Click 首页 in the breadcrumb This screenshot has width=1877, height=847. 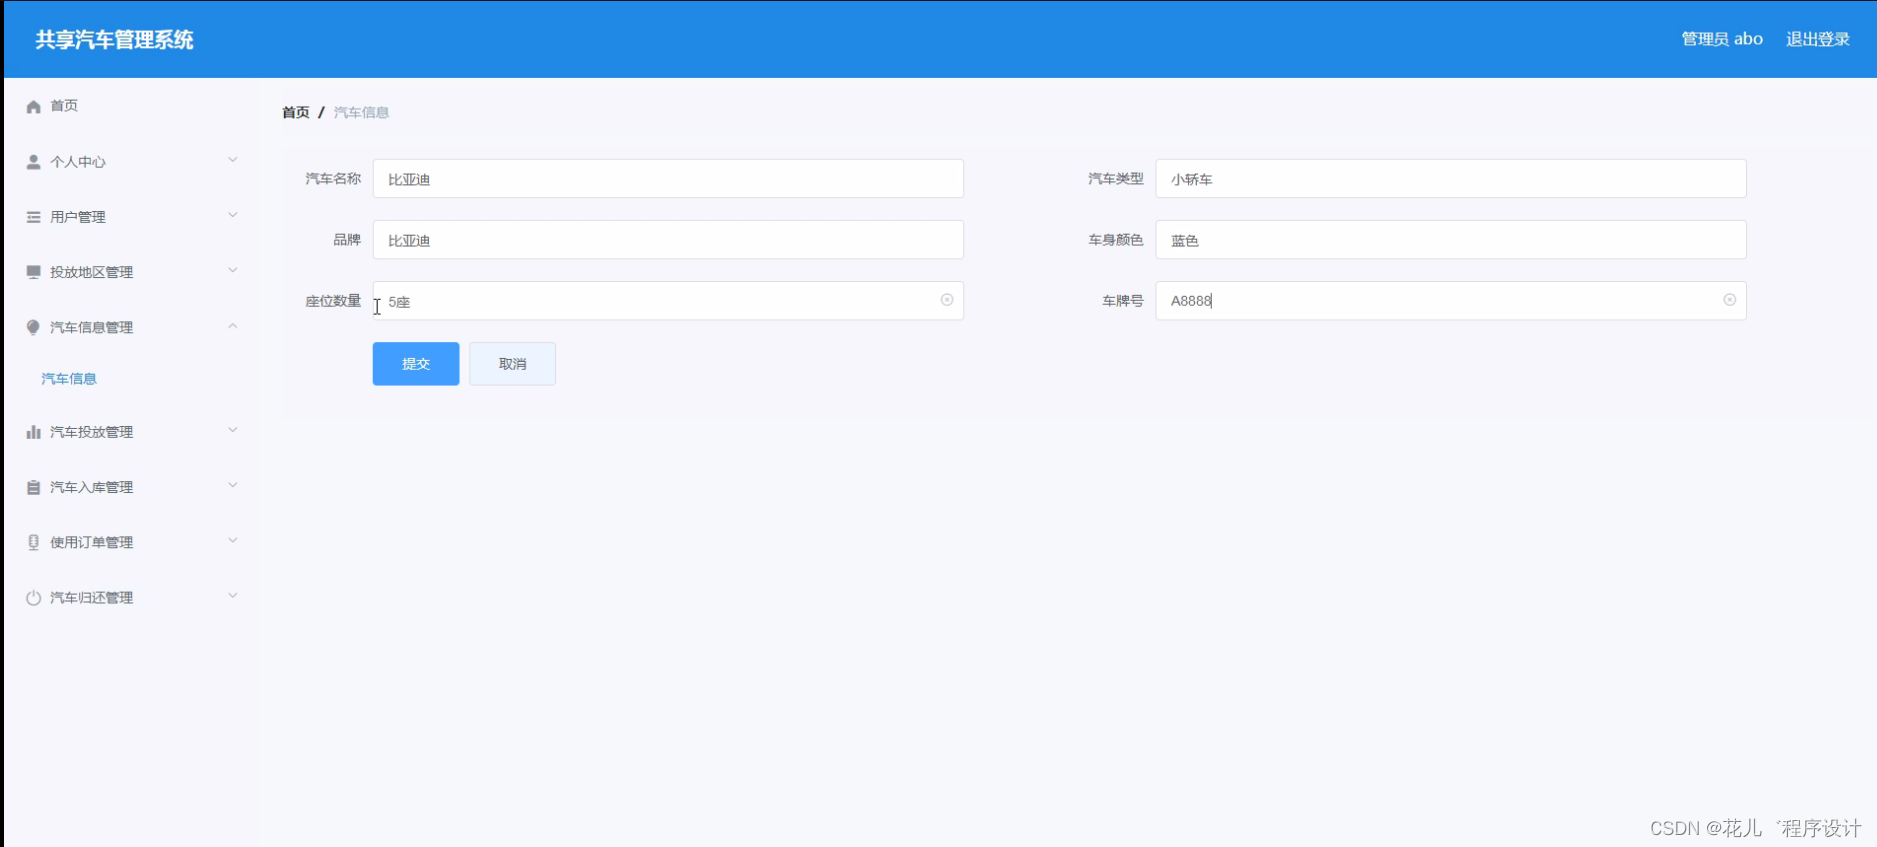tap(295, 112)
